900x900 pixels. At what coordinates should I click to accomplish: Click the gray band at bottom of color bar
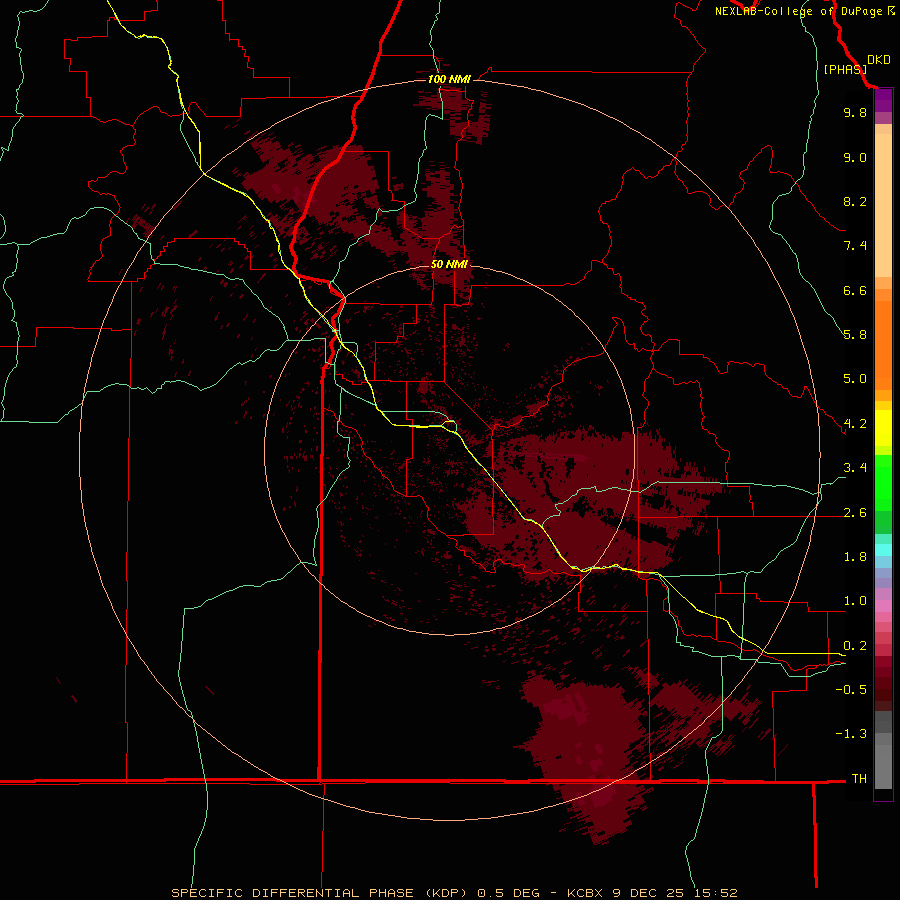tap(883, 751)
